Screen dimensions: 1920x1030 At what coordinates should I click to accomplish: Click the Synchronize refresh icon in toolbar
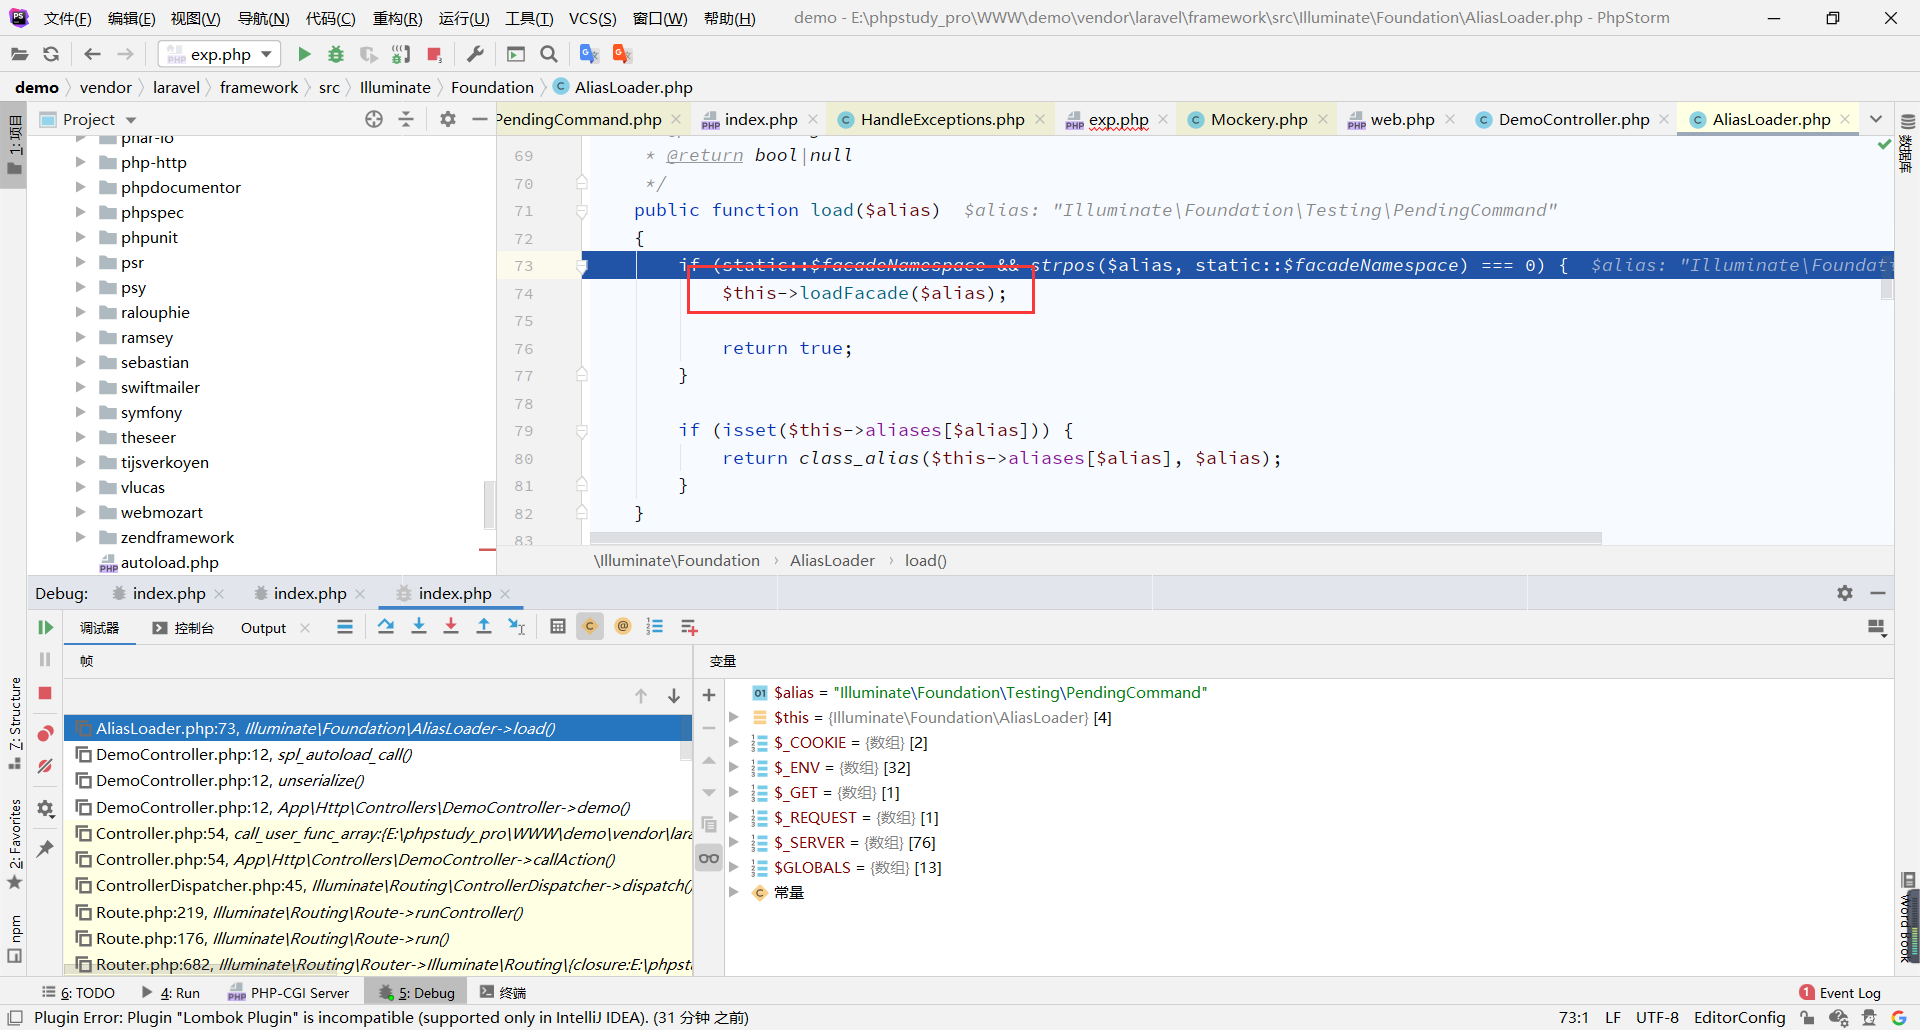pyautogui.click(x=51, y=54)
